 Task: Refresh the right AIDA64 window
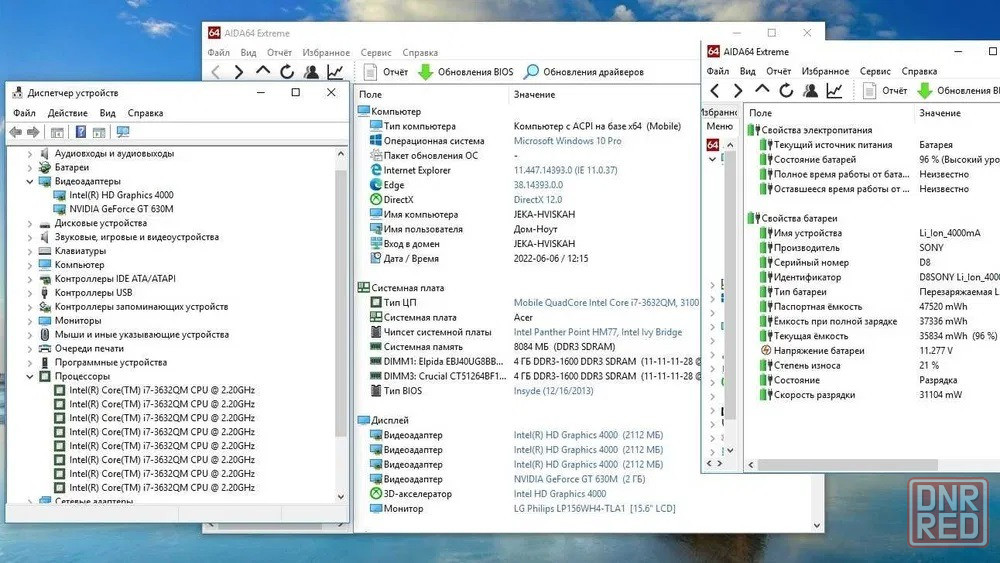coord(786,91)
